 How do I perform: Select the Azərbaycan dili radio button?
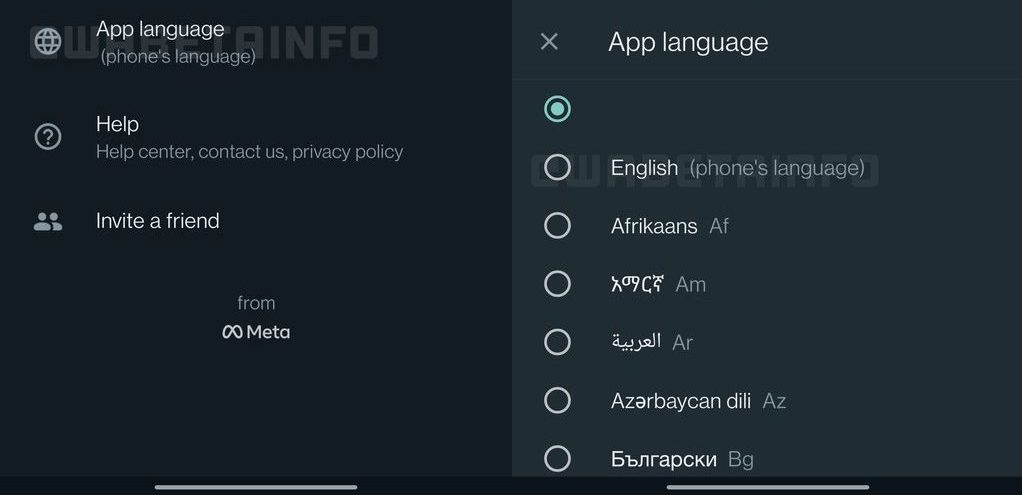tap(557, 401)
